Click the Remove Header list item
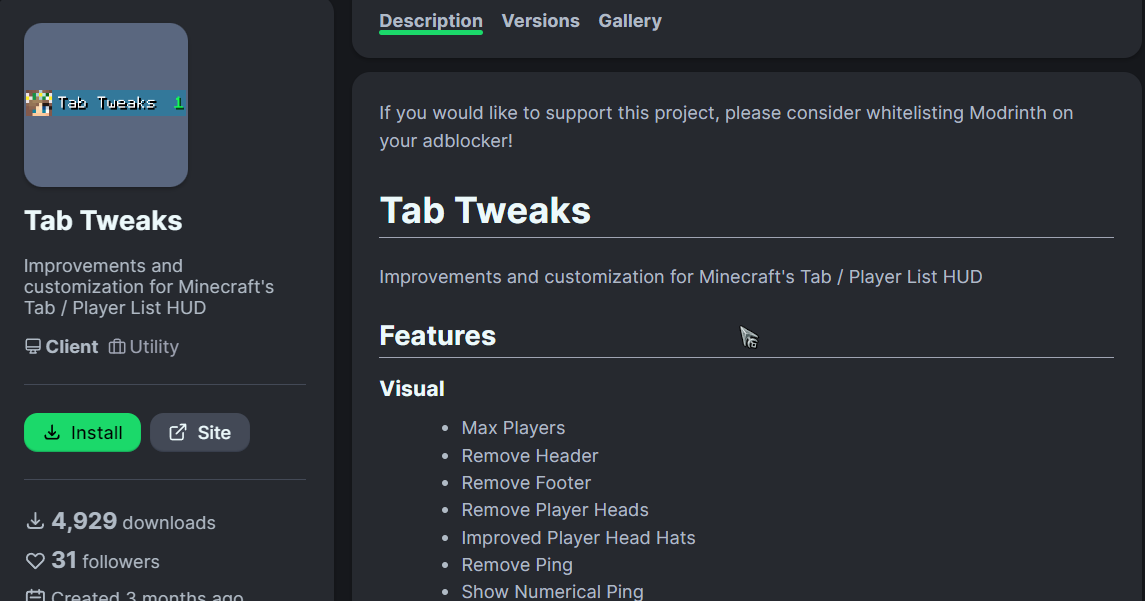Image resolution: width=1145 pixels, height=601 pixels. 530,456
